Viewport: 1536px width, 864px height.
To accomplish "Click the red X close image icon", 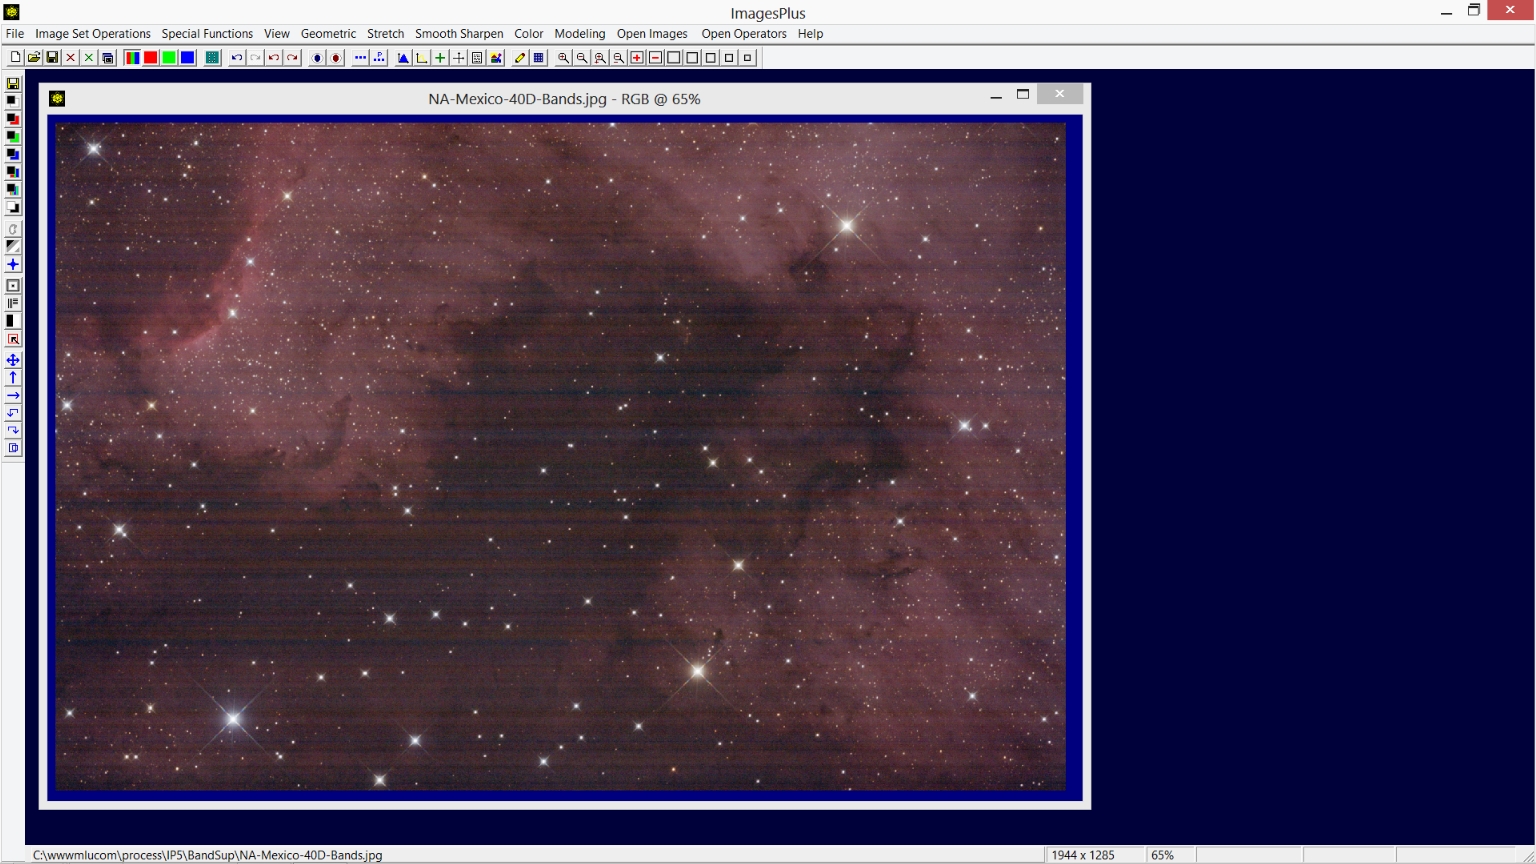I will coord(71,58).
